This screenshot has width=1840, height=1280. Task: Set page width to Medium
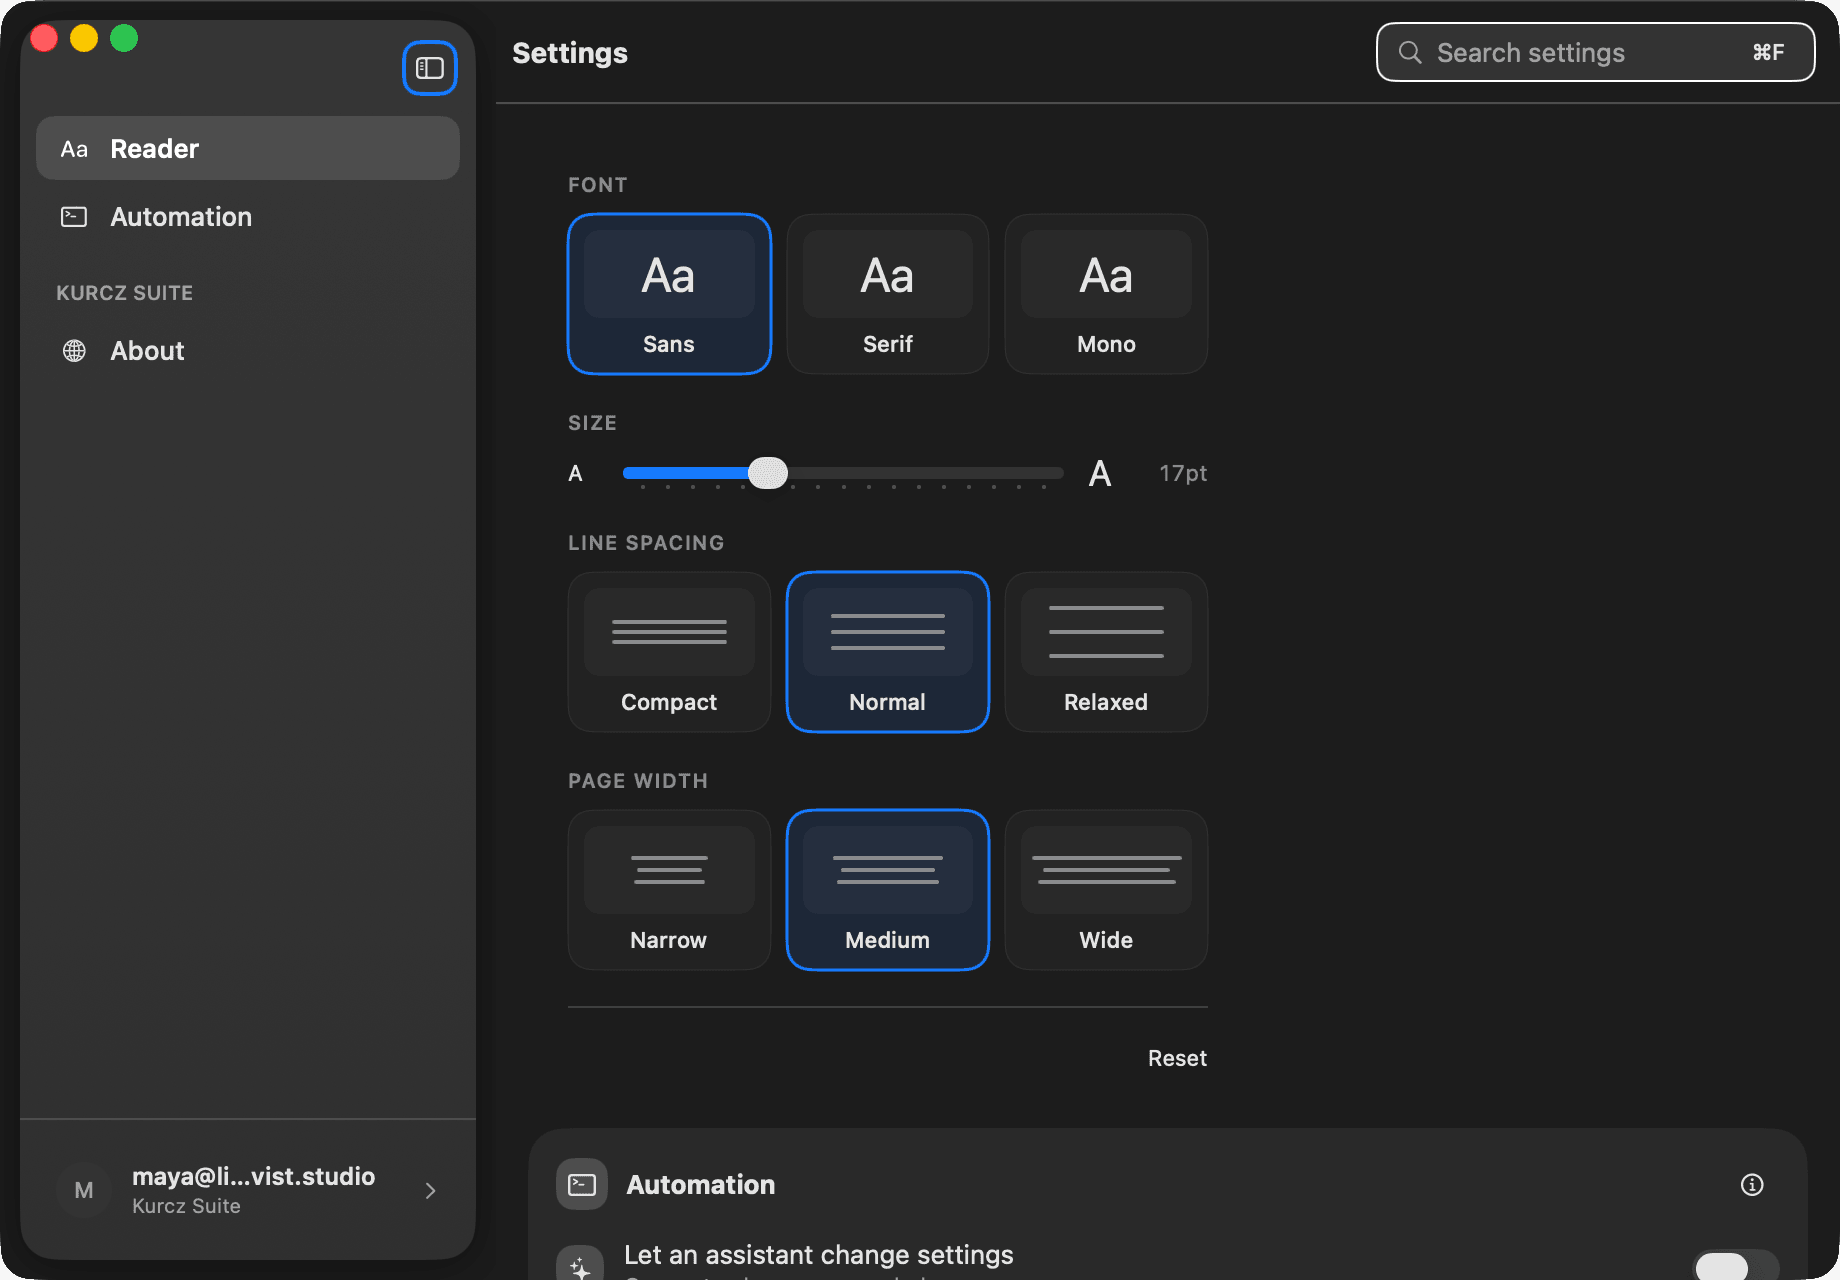[888, 890]
